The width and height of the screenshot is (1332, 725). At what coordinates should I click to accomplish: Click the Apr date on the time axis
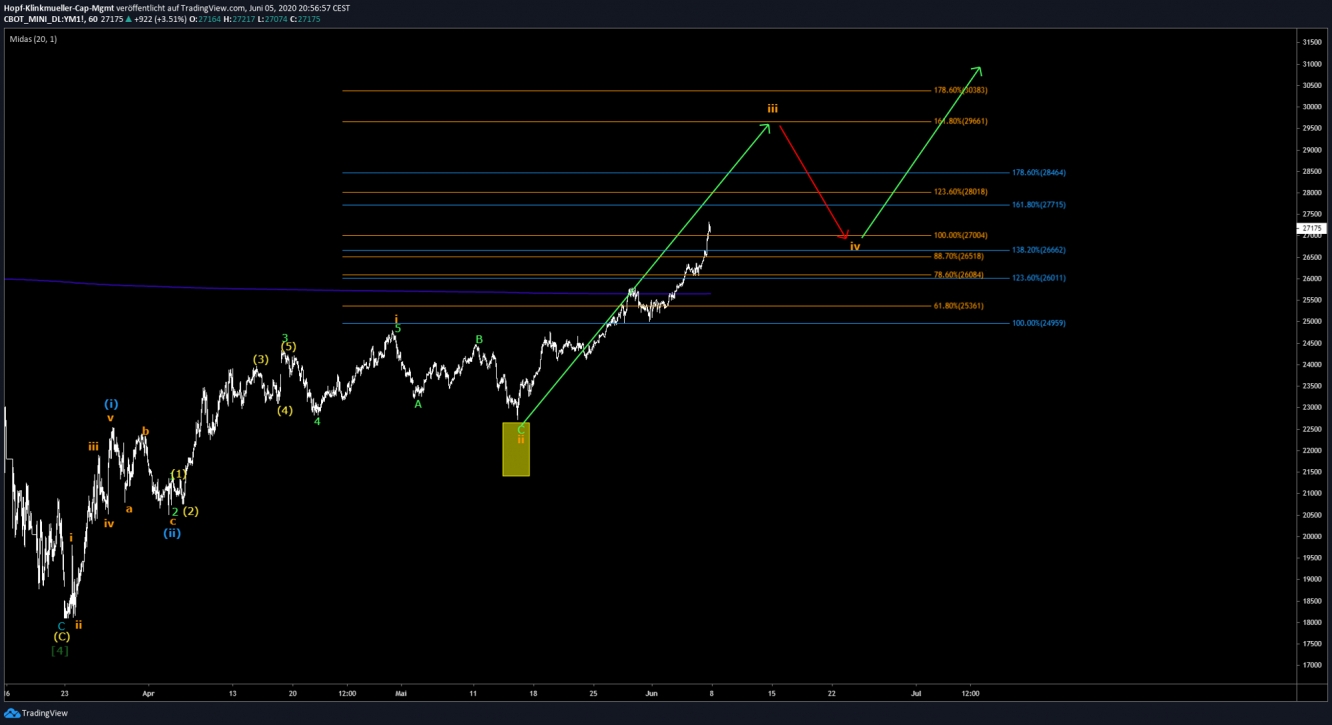tap(148, 692)
